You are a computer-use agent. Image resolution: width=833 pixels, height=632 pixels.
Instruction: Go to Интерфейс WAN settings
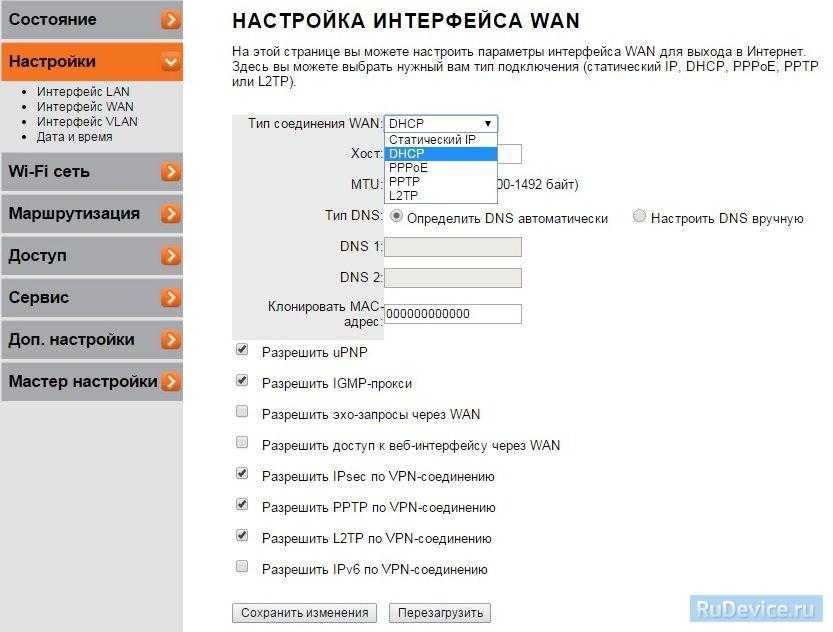pos(85,107)
